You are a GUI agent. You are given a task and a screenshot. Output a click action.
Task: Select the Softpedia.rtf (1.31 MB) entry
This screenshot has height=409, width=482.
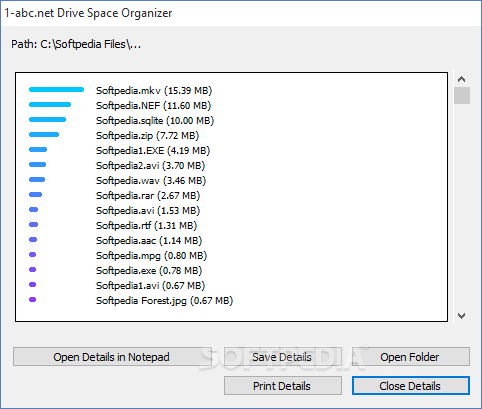click(146, 226)
